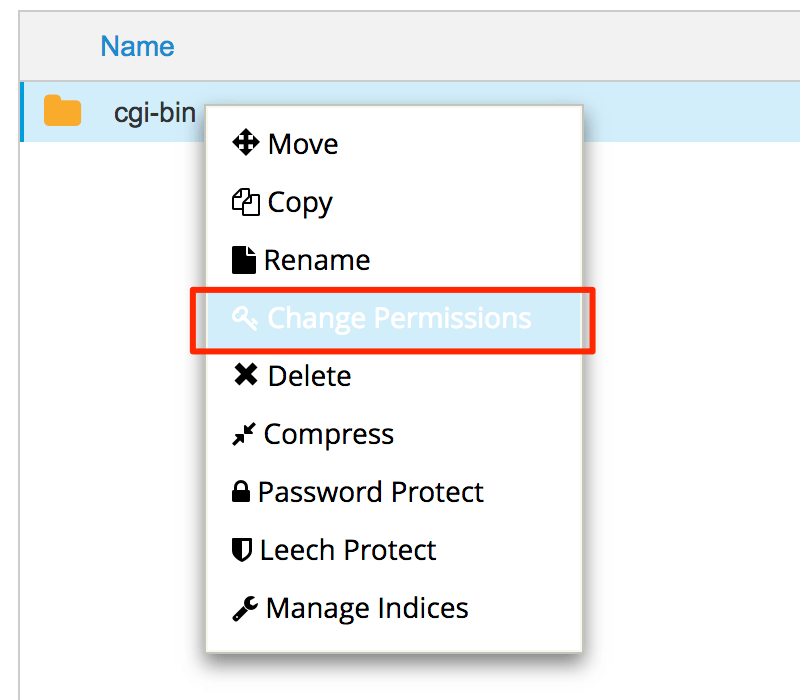Select Copy in the context menu

click(x=300, y=202)
